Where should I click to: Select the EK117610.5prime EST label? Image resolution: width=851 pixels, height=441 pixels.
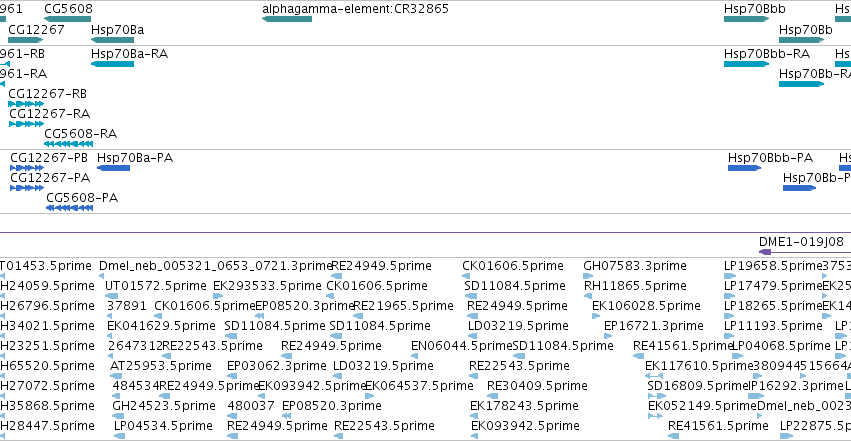point(697,366)
